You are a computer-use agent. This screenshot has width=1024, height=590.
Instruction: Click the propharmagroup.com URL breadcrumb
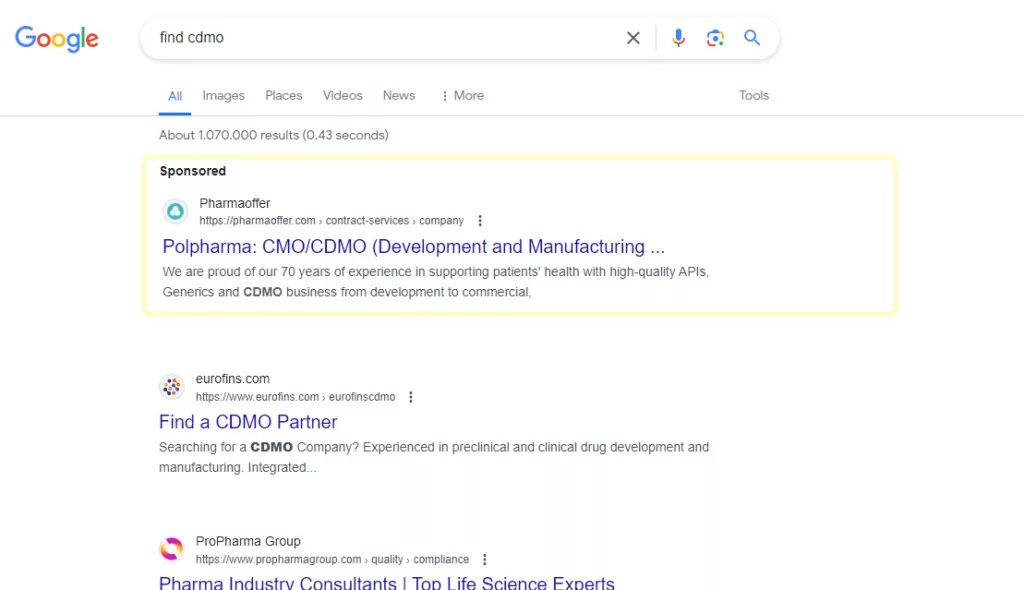tap(332, 559)
